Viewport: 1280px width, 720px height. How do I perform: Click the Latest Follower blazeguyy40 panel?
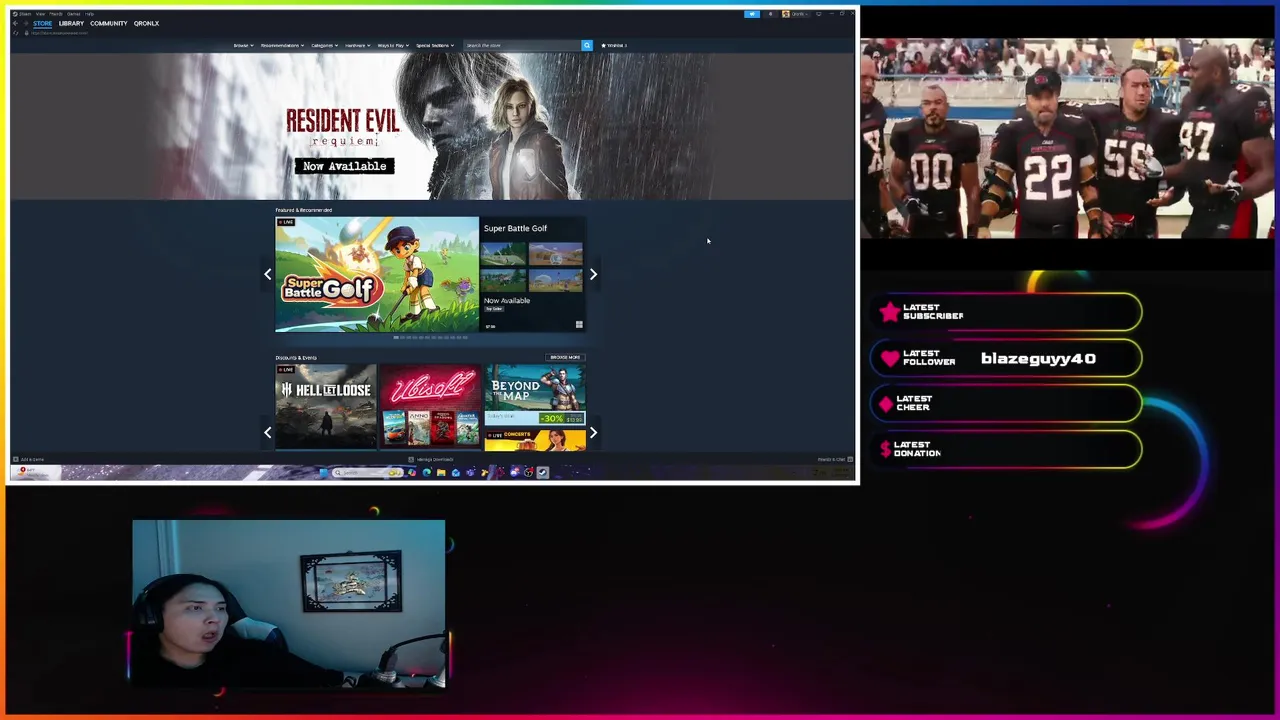(1006, 358)
